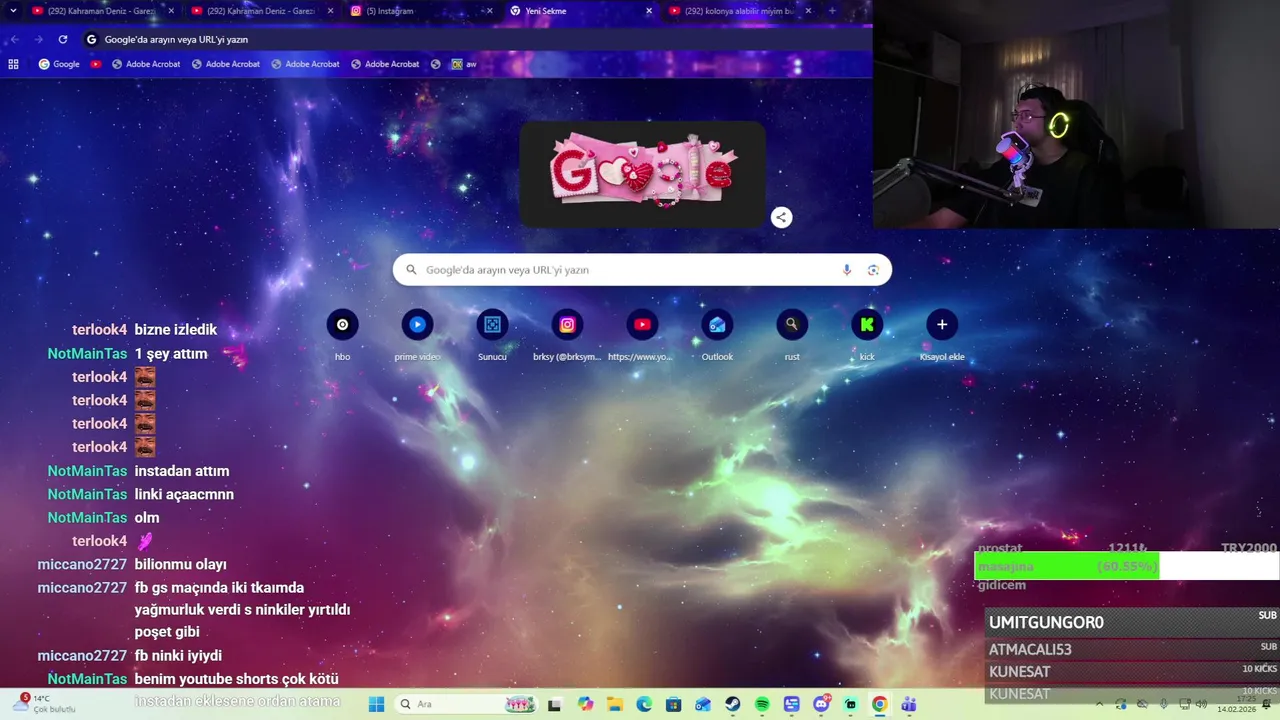Image resolution: width=1280 pixels, height=720 pixels.
Task: Focus the Google search box in the page
Action: [642, 270]
